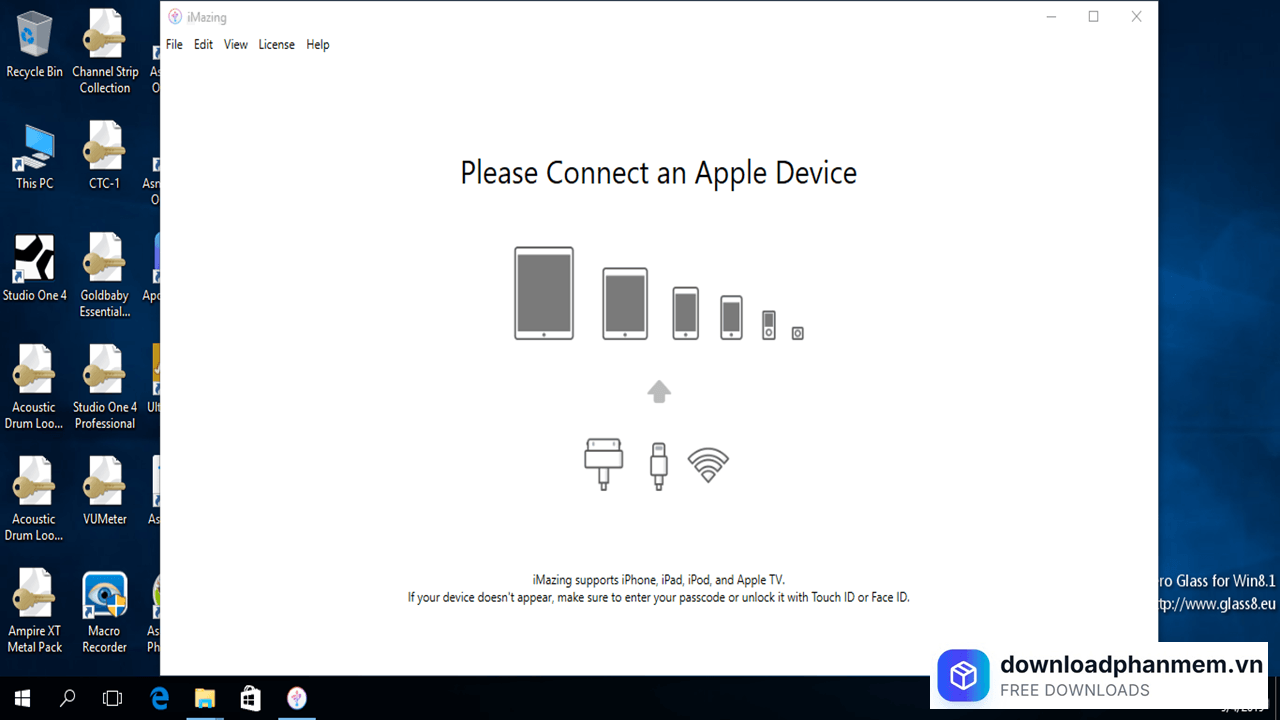Select Acoustic Drum Loops file above Studio One 4 Professional row

35,388
